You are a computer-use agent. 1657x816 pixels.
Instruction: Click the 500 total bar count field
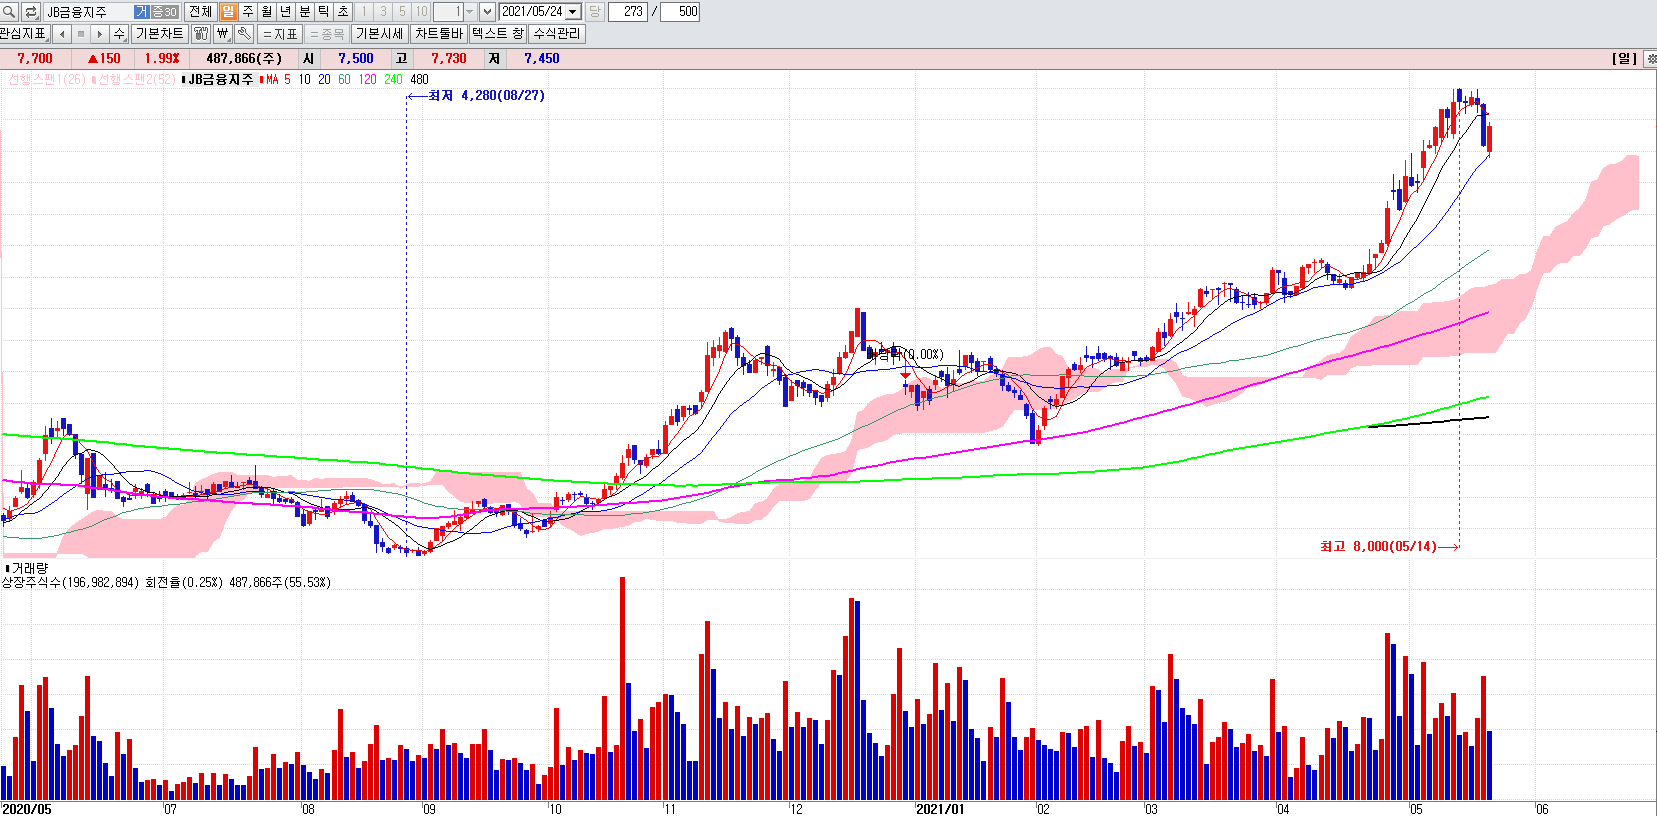[681, 12]
